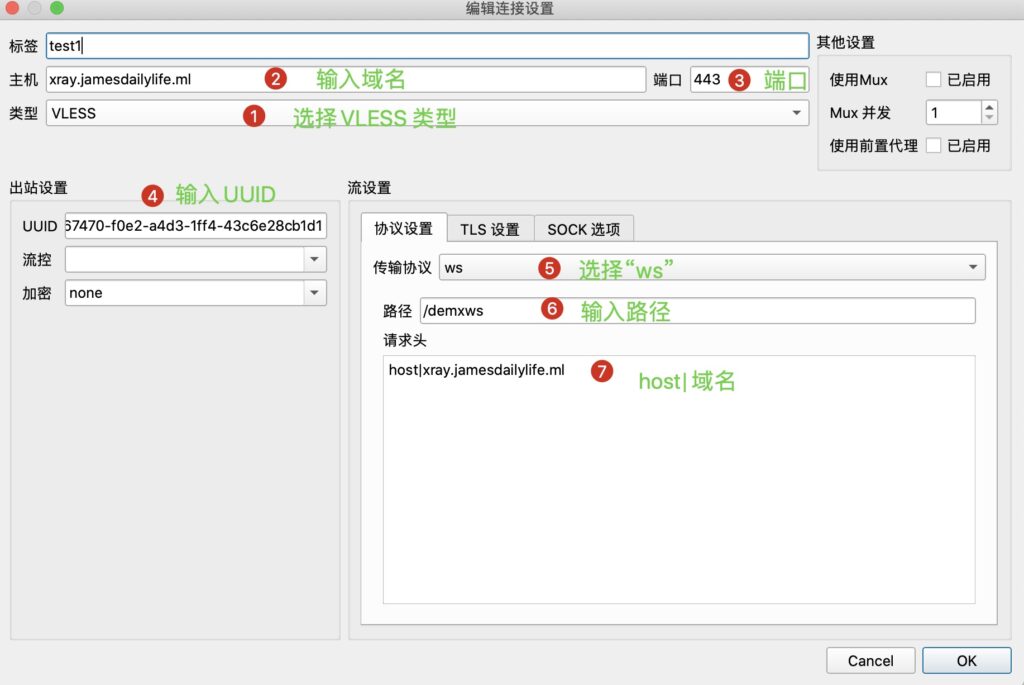Open the 传输协议 dropdown showing ws
Viewport: 1024px width, 685px height.
(x=712, y=267)
